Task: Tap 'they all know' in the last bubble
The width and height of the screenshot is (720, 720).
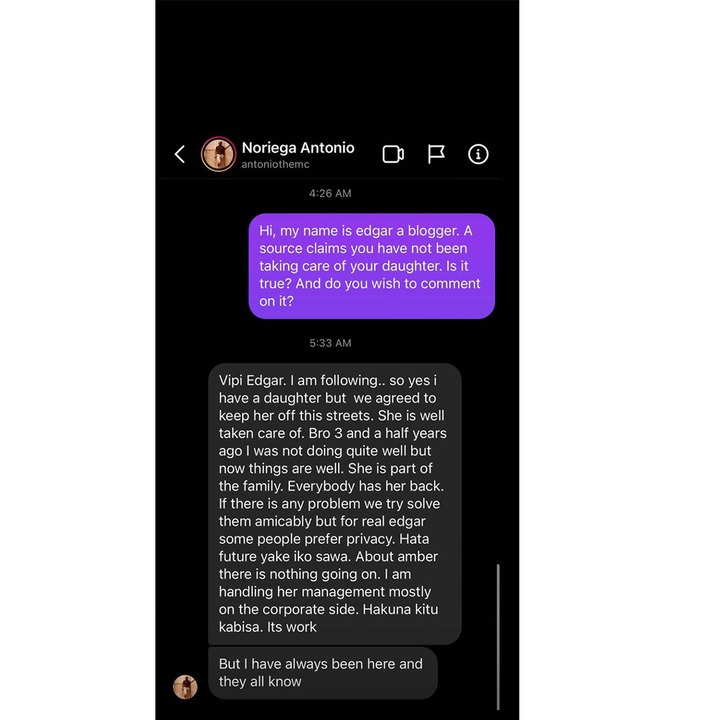Action: point(260,681)
